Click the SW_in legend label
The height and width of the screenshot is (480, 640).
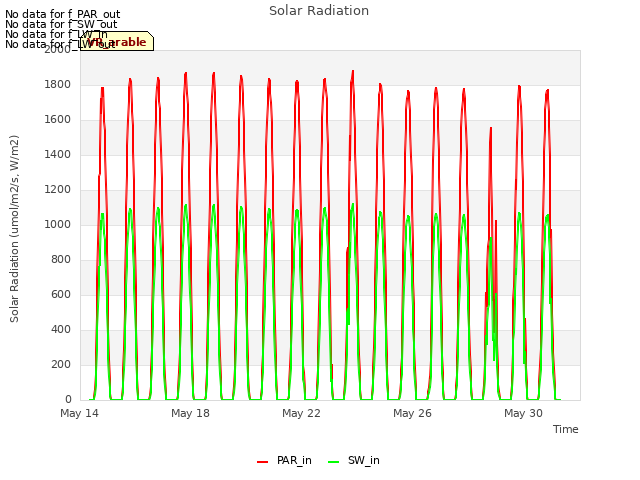[364, 460]
